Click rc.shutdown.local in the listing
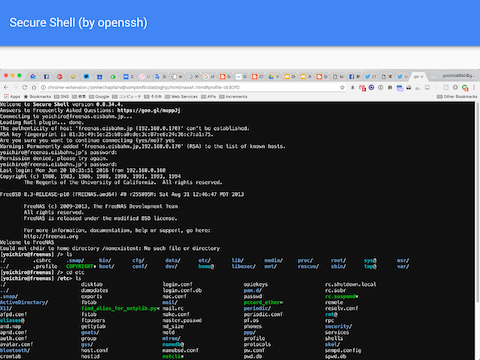480x360 pixels. 351,284
